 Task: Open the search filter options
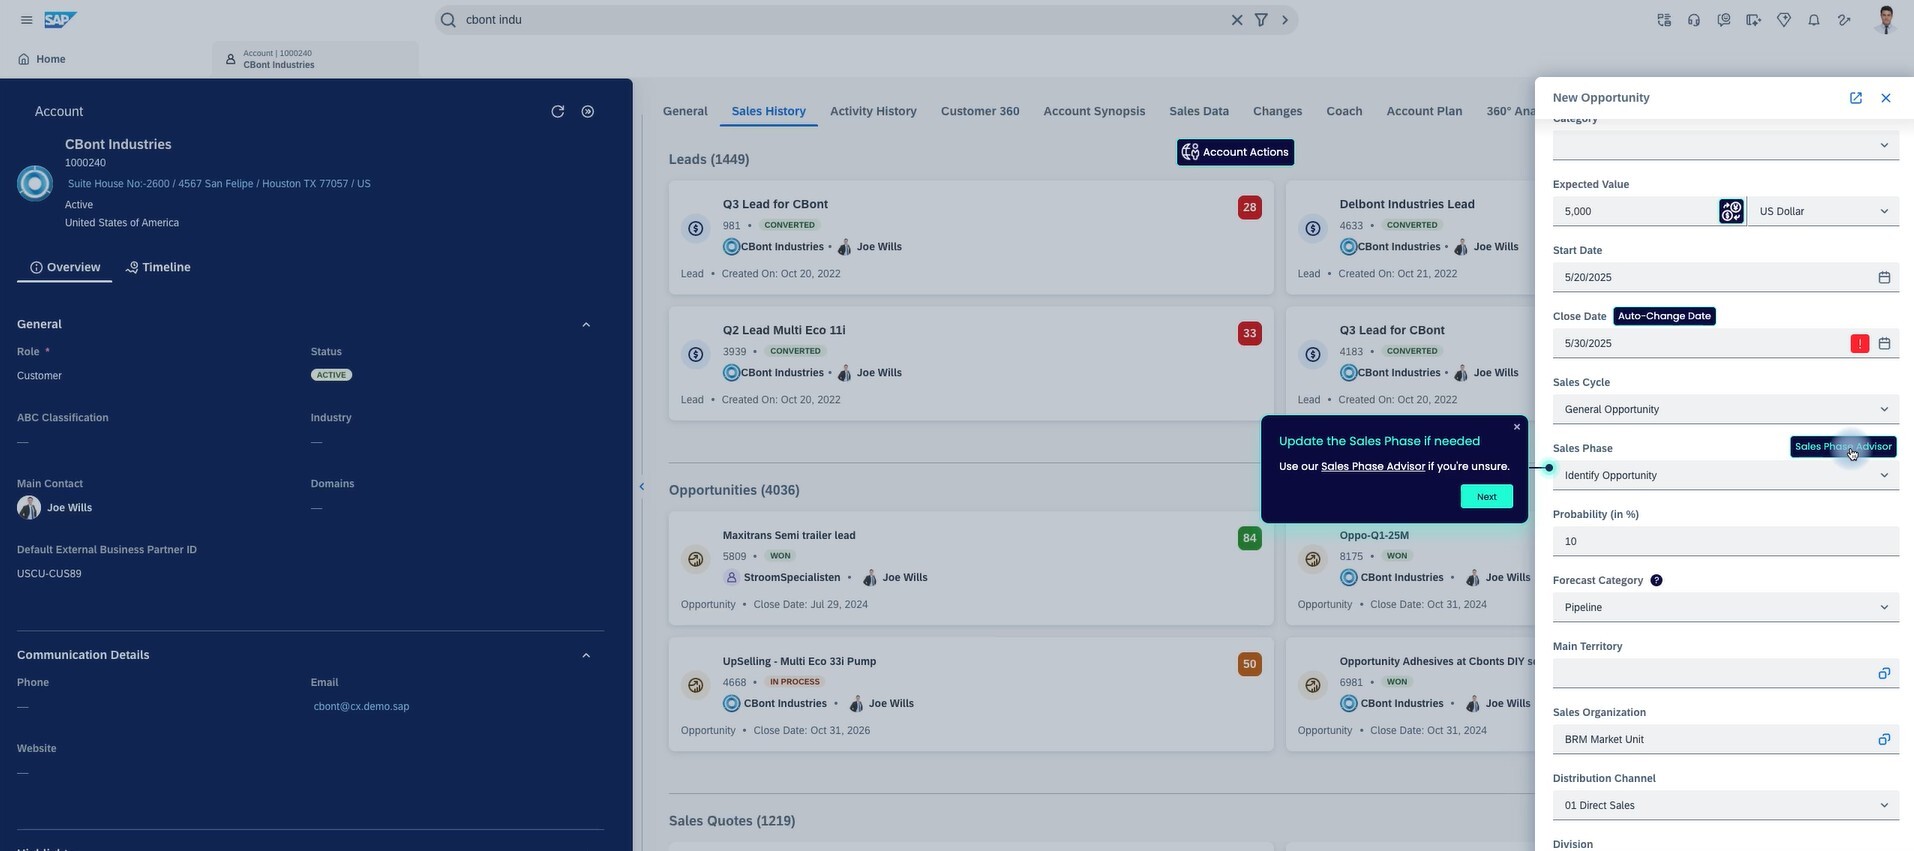1261,20
